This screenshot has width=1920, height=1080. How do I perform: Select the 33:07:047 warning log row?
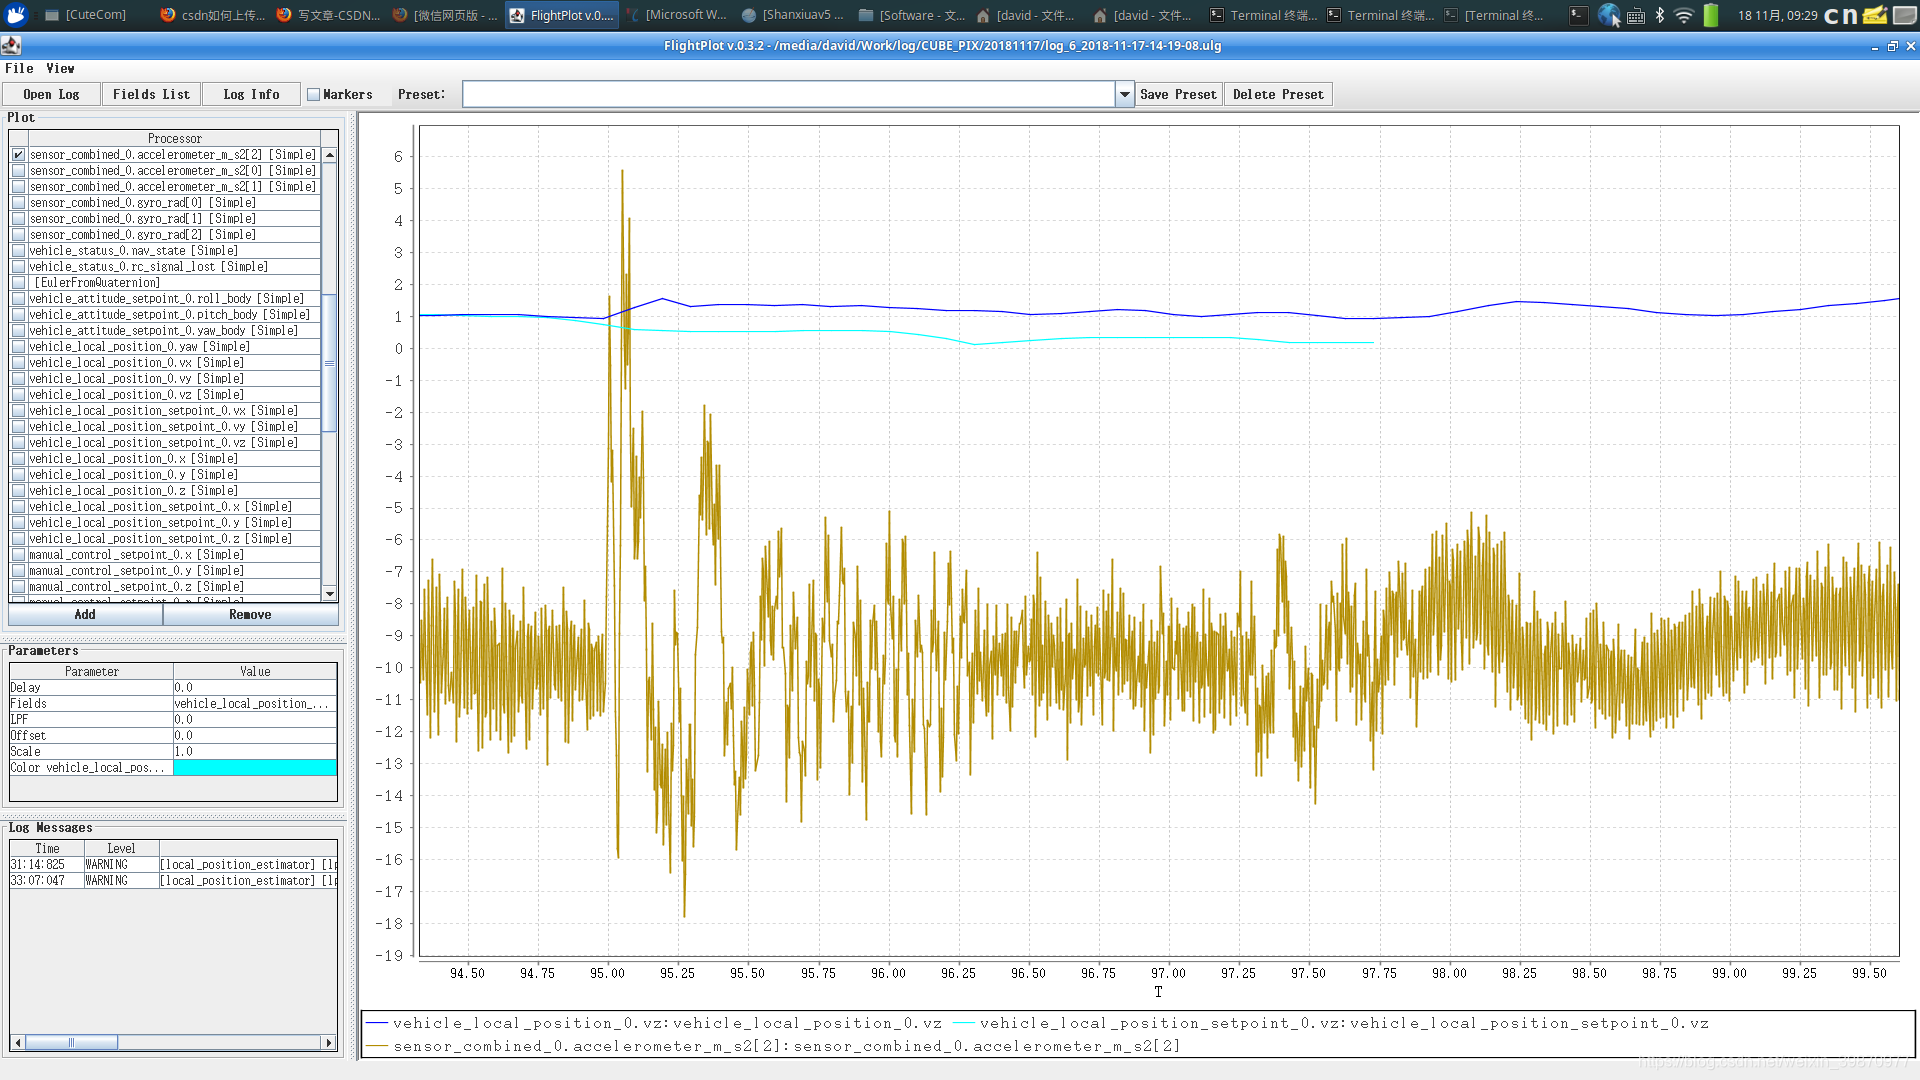pyautogui.click(x=173, y=881)
